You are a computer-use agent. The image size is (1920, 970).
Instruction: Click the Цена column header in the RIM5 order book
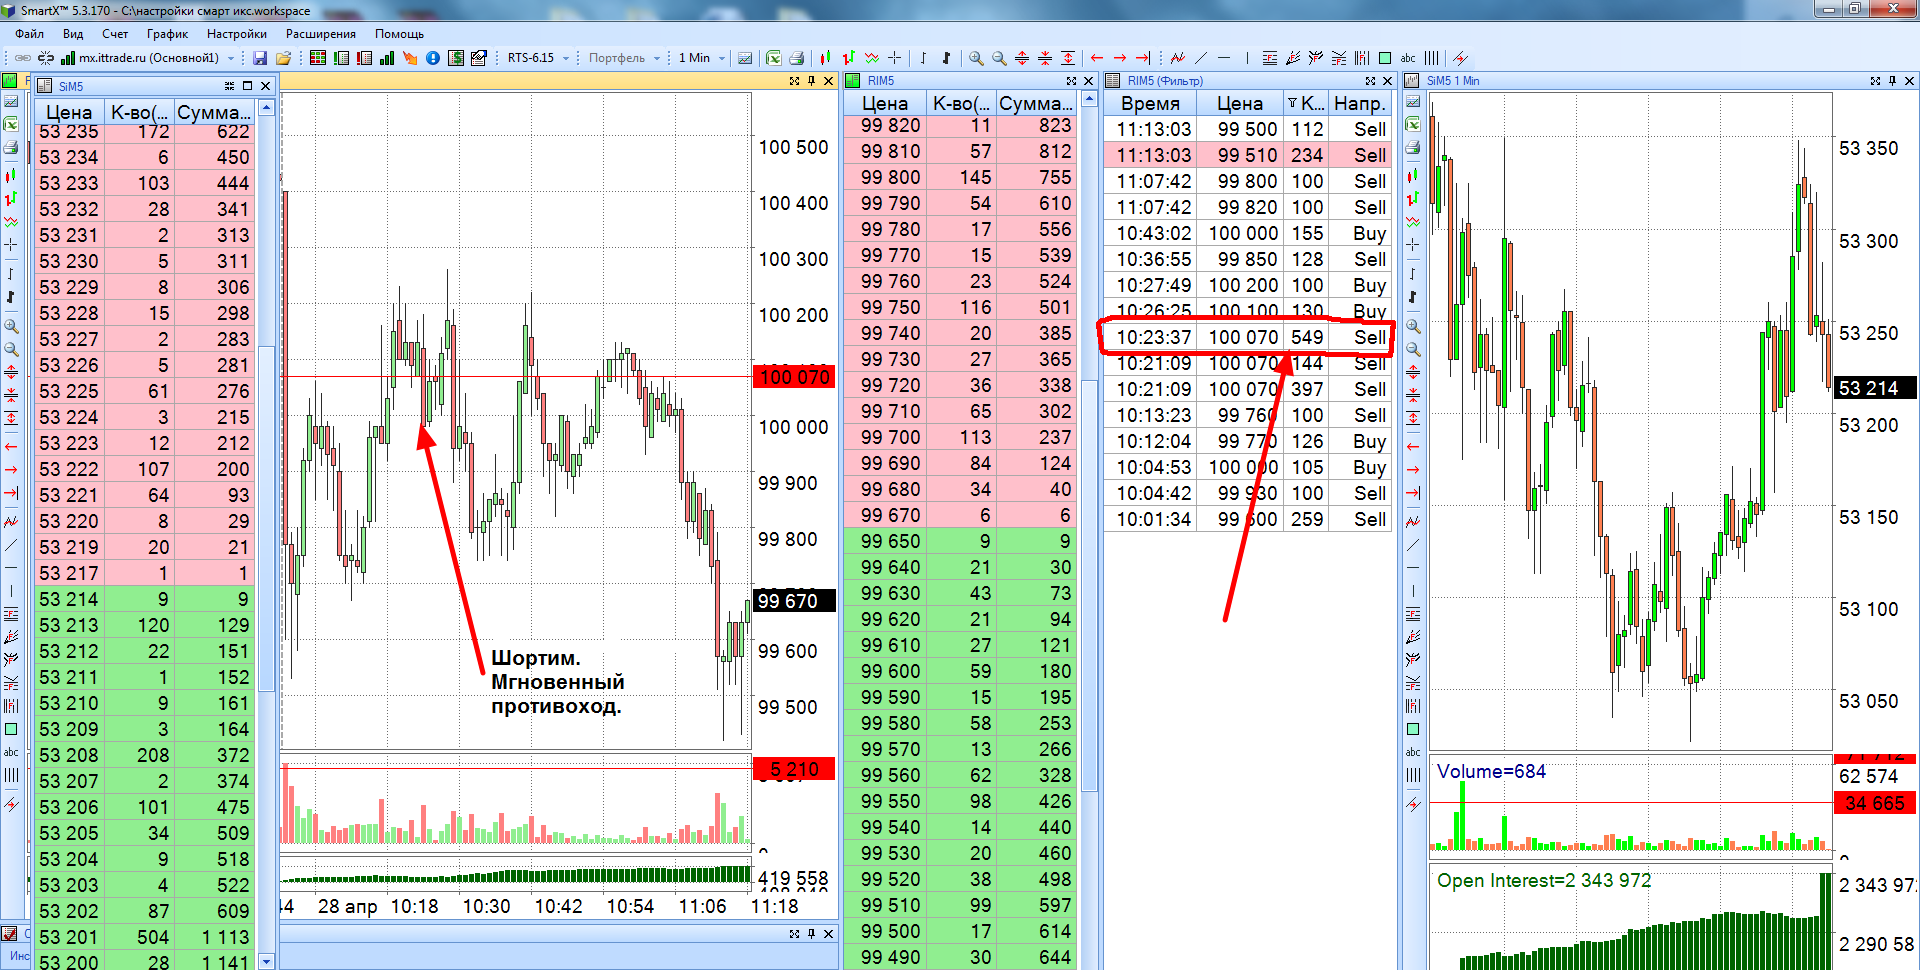(x=885, y=103)
